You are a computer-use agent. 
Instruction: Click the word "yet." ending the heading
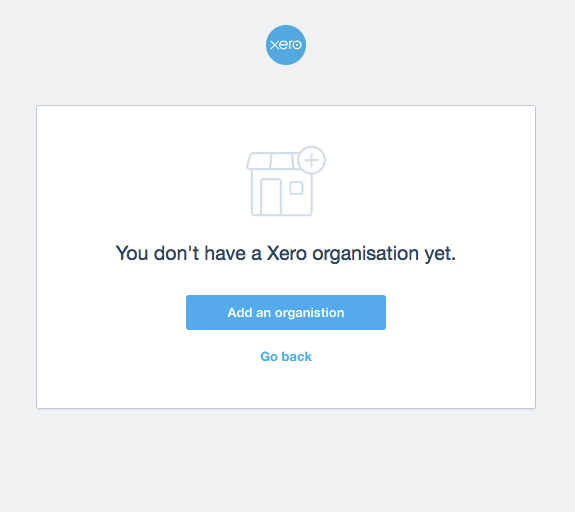click(440, 254)
